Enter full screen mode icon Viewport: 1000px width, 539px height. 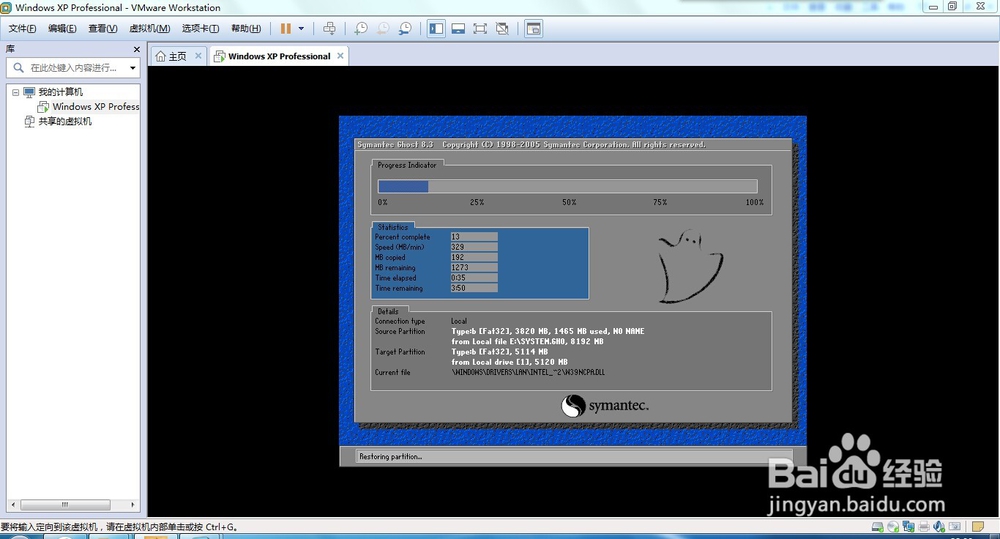coord(480,29)
